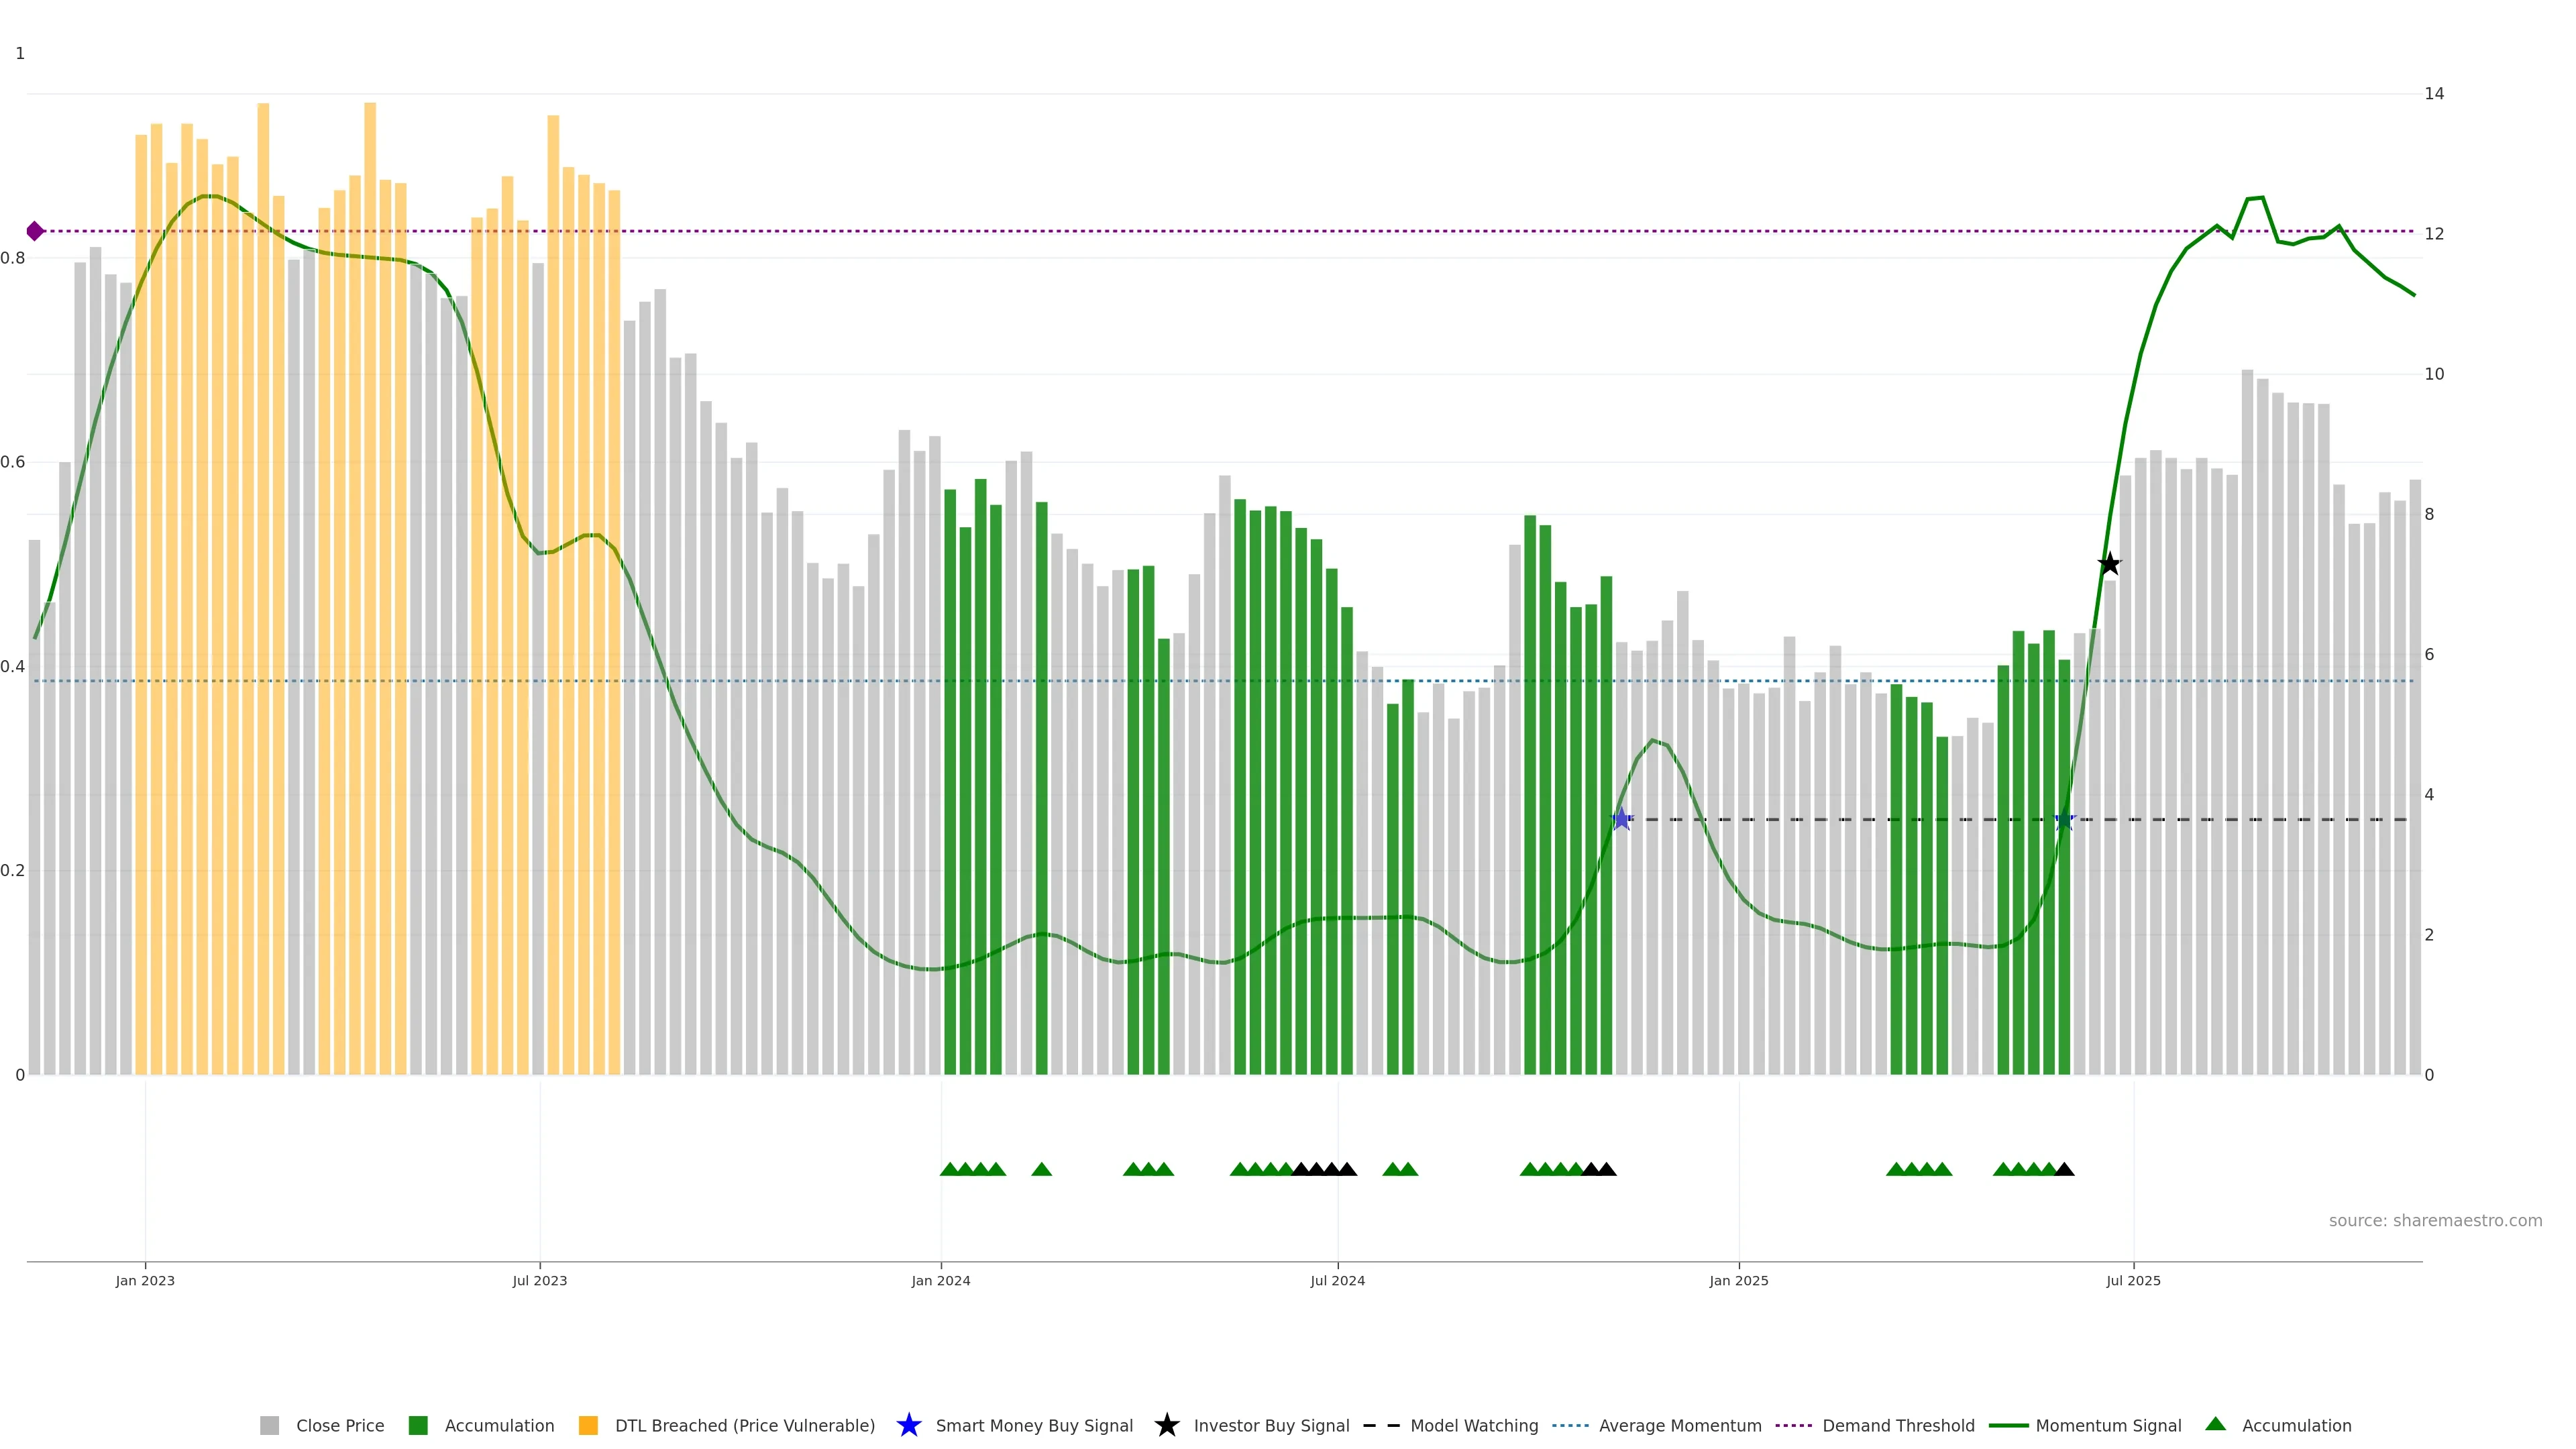This screenshot has height=1449, width=2576.
Task: Click the tallest orange bar near April 2023
Action: click(370, 400)
